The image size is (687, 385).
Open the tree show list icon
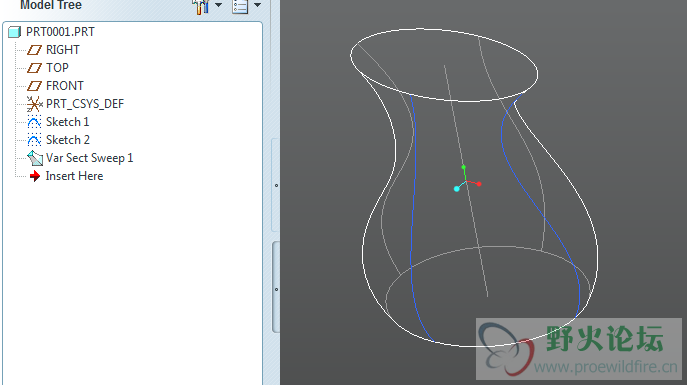240,6
